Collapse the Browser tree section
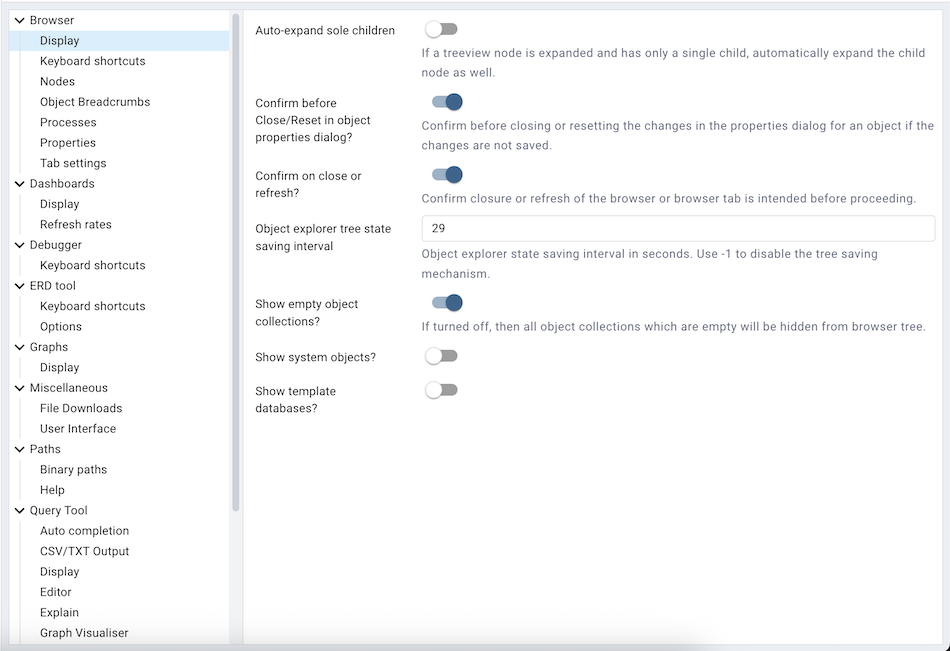This screenshot has height=651, width=950. pyautogui.click(x=18, y=19)
